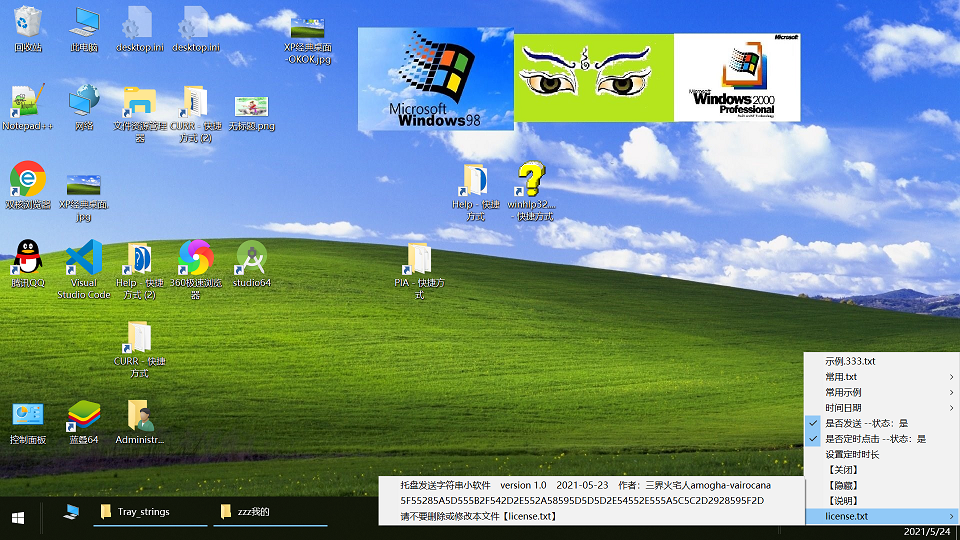This screenshot has height=540, width=960.
Task: Open the Administrator user folder icon
Action: coord(140,422)
